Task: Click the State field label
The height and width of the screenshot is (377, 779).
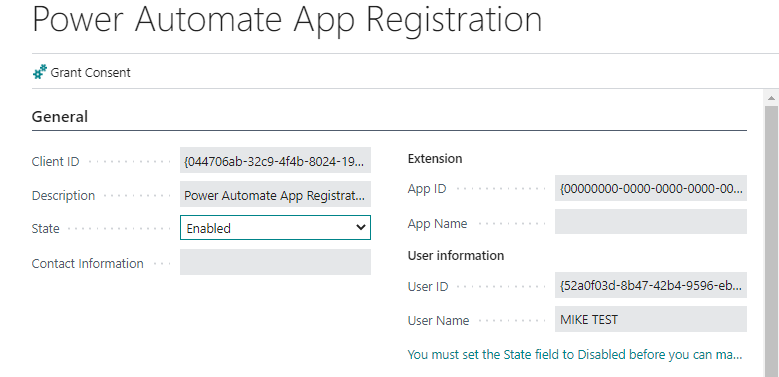Action: click(x=46, y=228)
